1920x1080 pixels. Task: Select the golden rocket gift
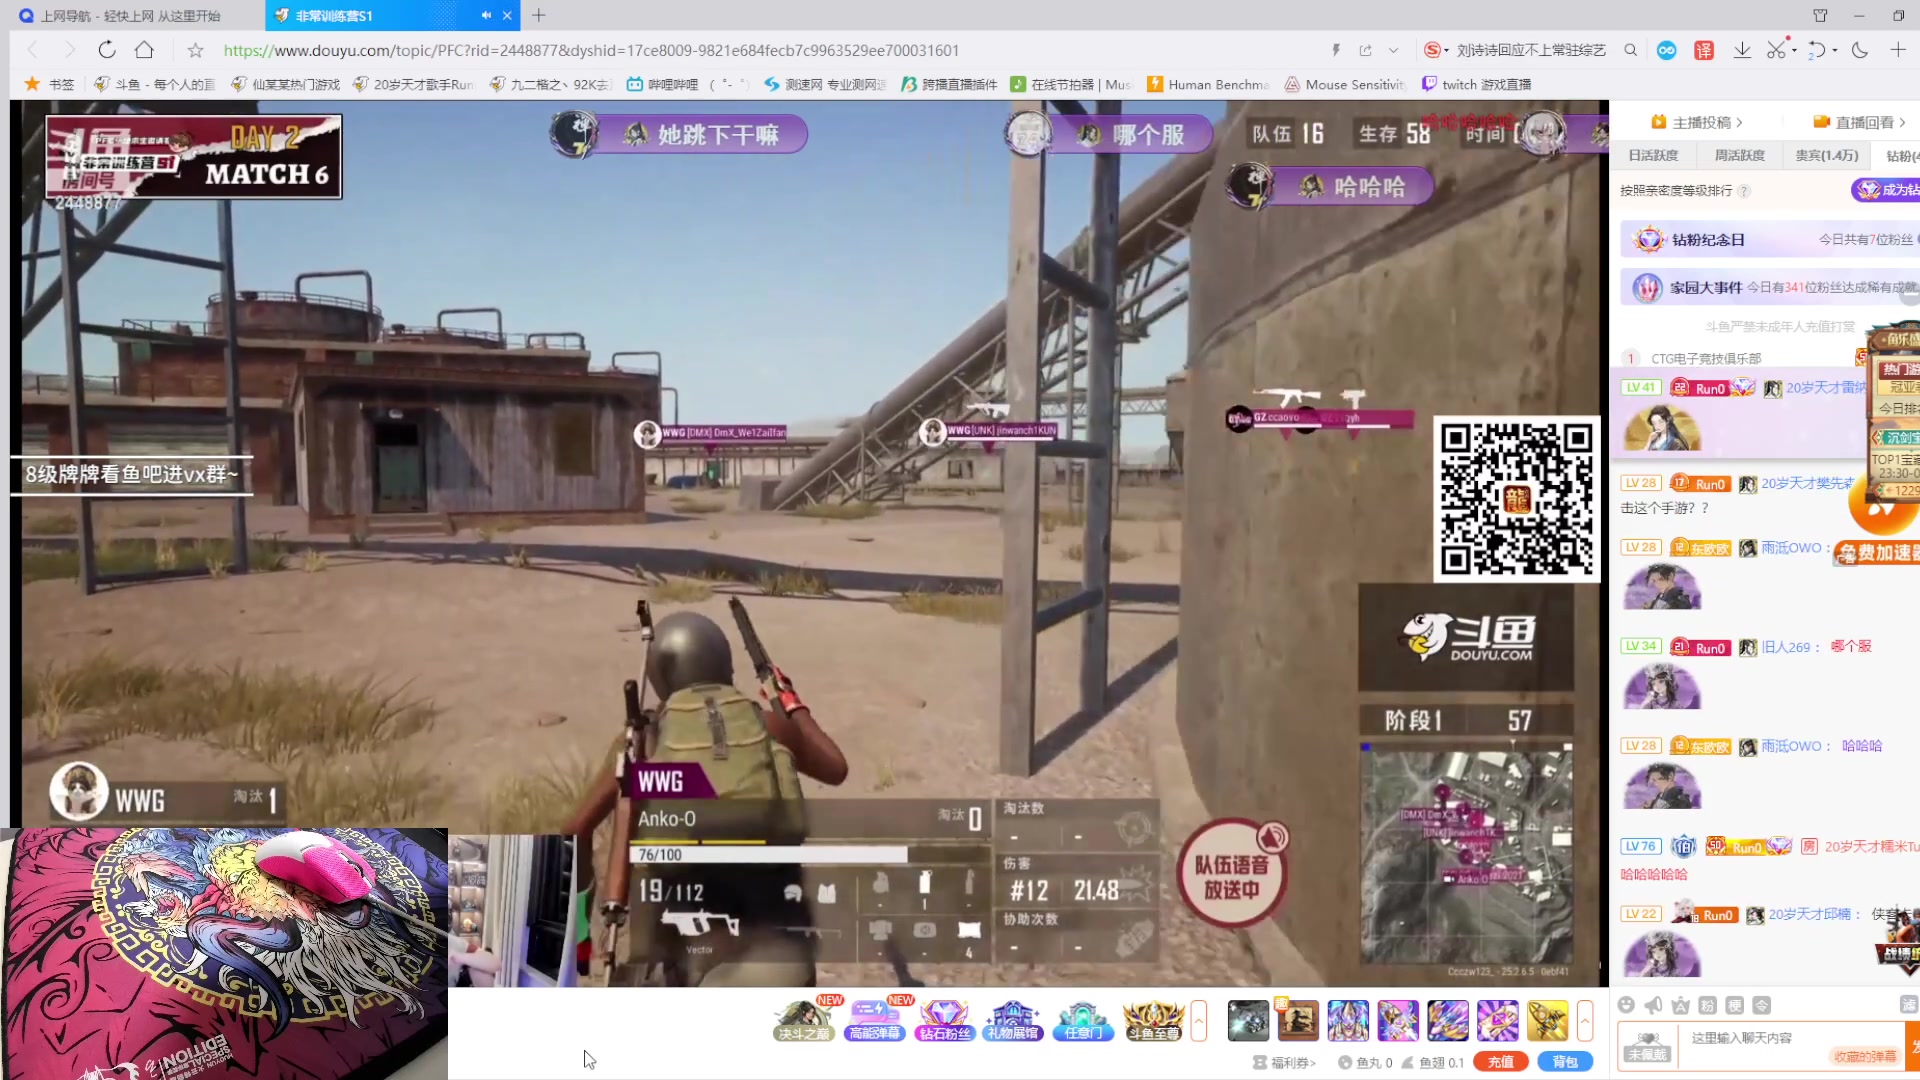click(x=1547, y=1021)
